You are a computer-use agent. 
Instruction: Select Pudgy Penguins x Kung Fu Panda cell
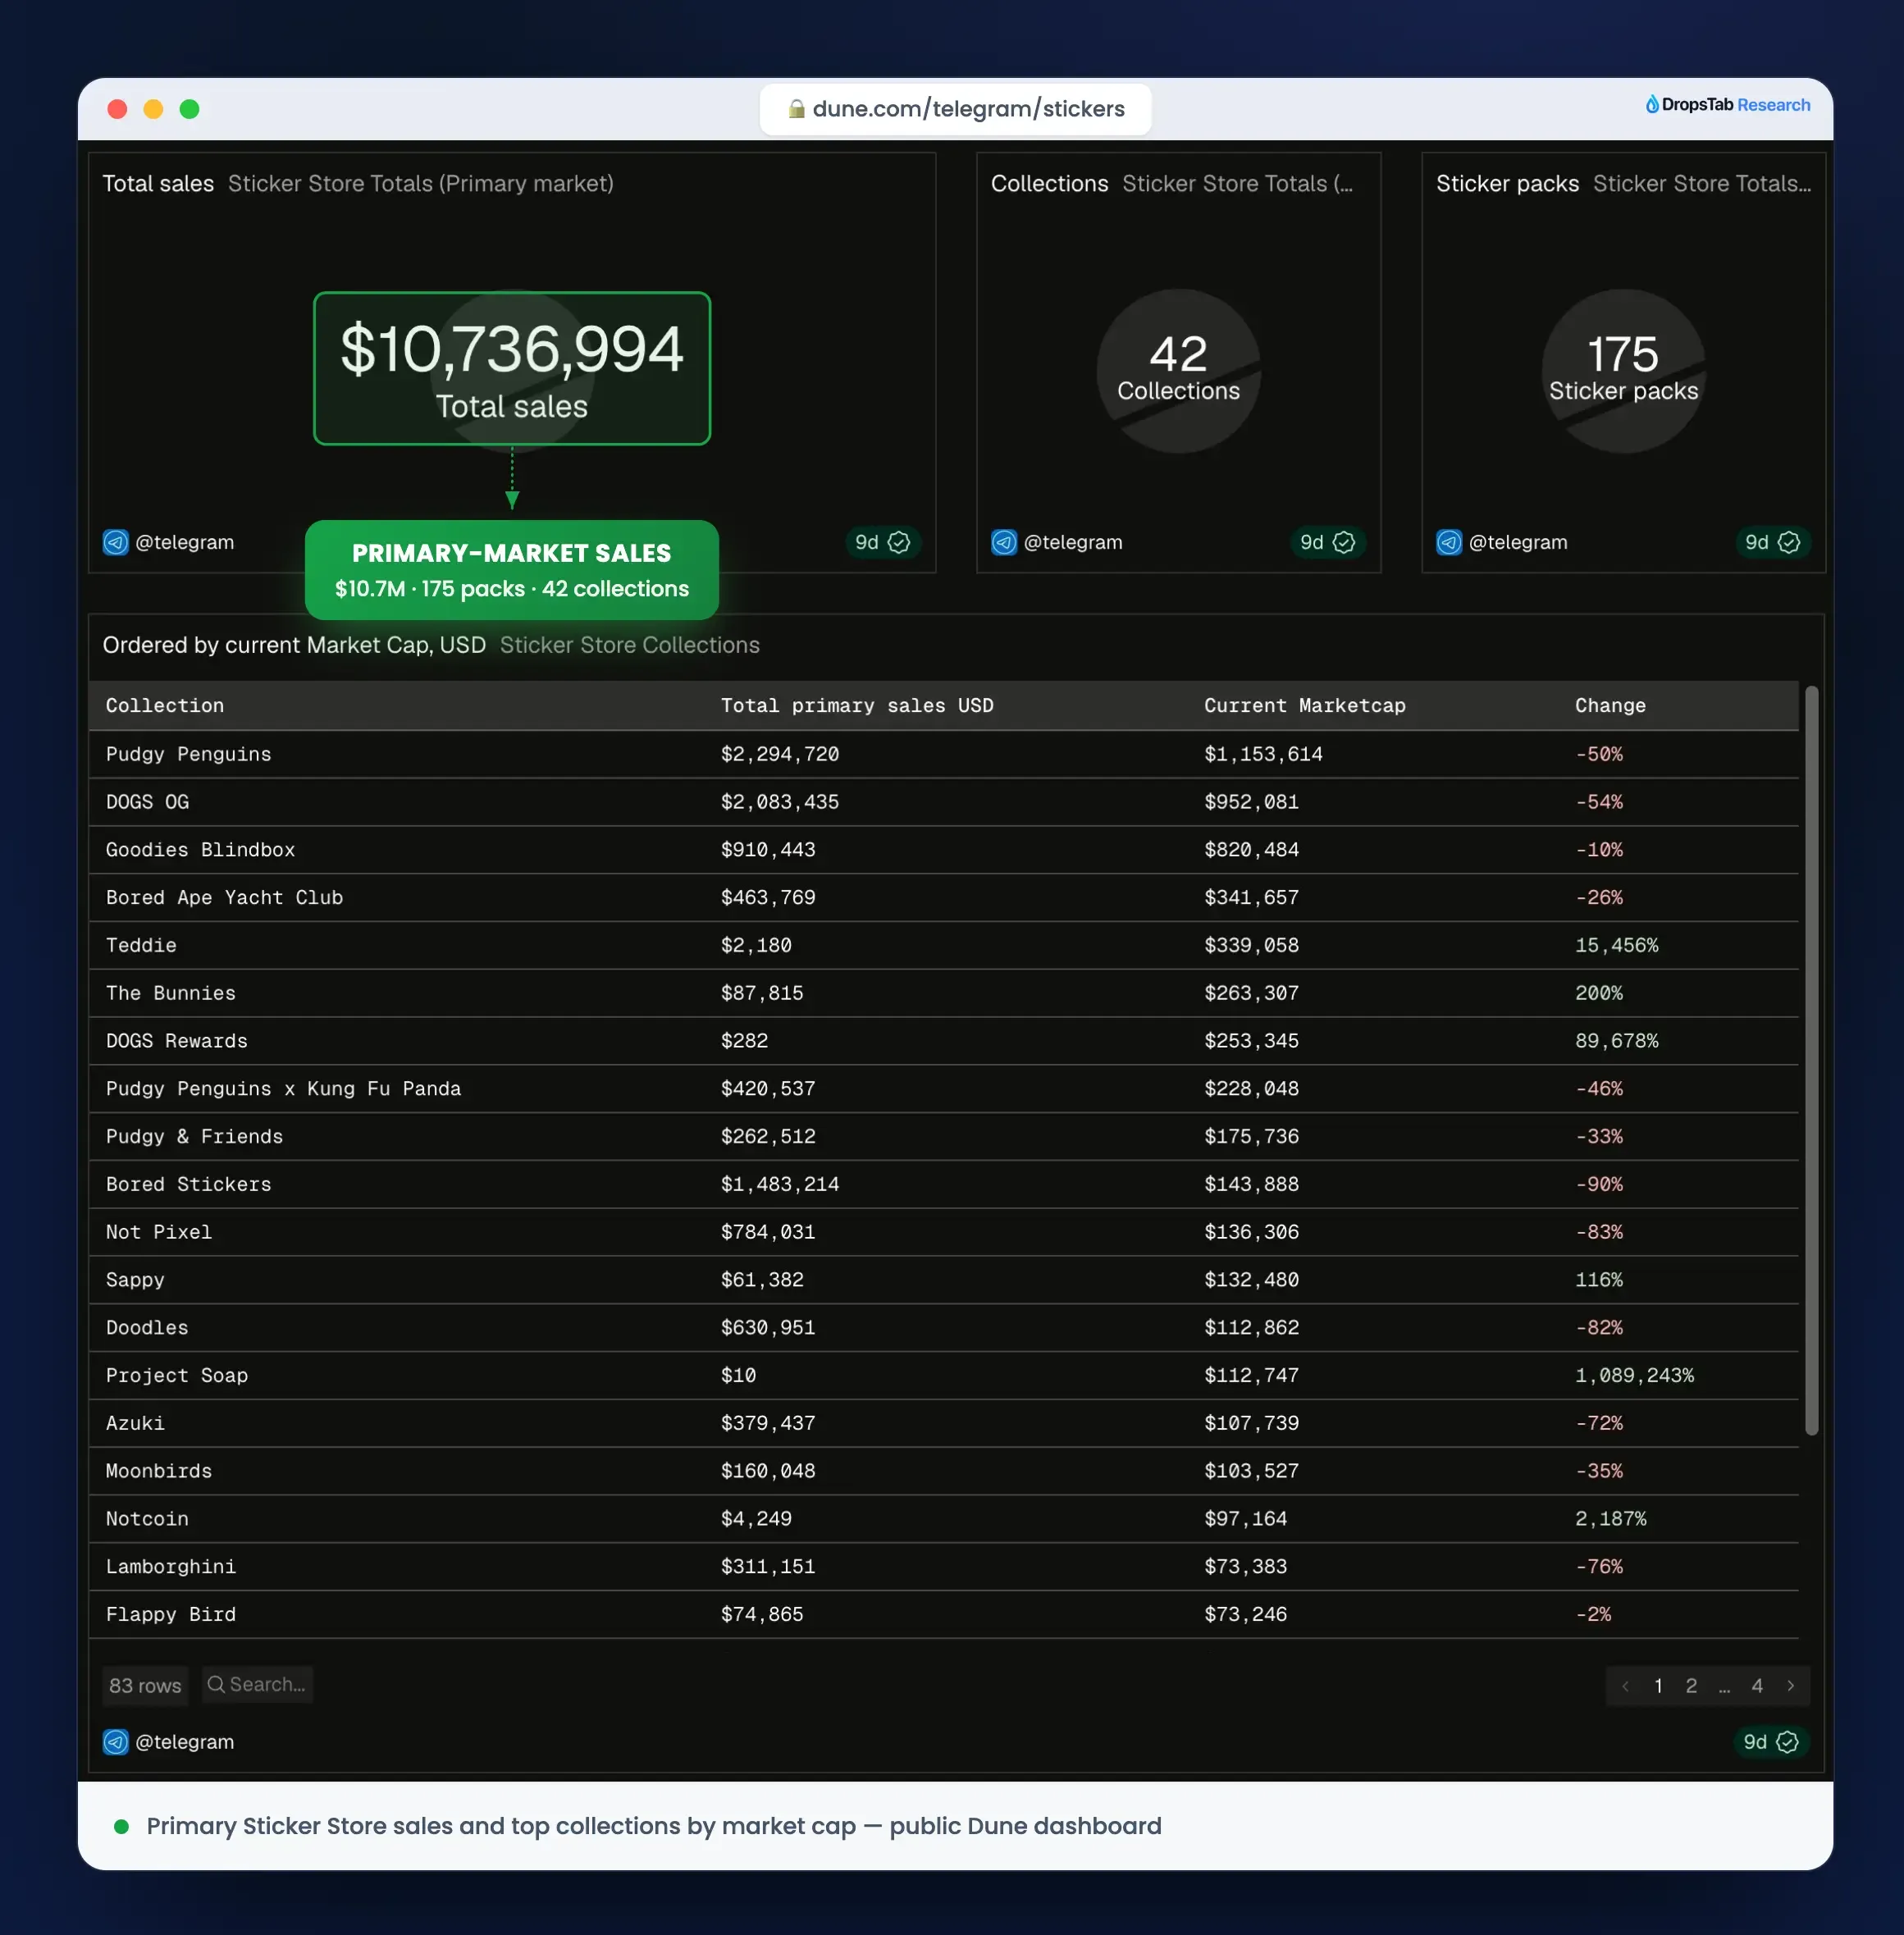pyautogui.click(x=283, y=1089)
